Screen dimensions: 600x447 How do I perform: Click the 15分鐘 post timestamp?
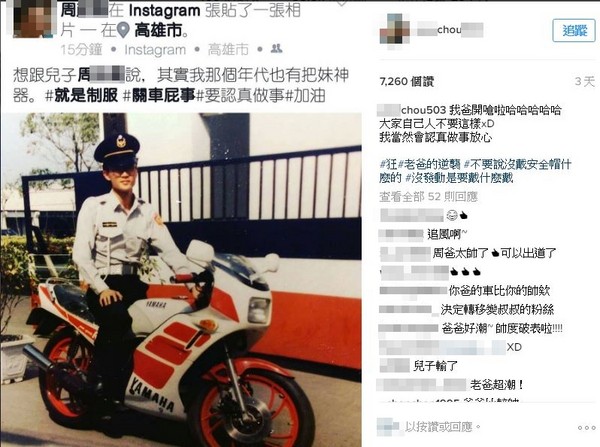pyautogui.click(x=82, y=50)
